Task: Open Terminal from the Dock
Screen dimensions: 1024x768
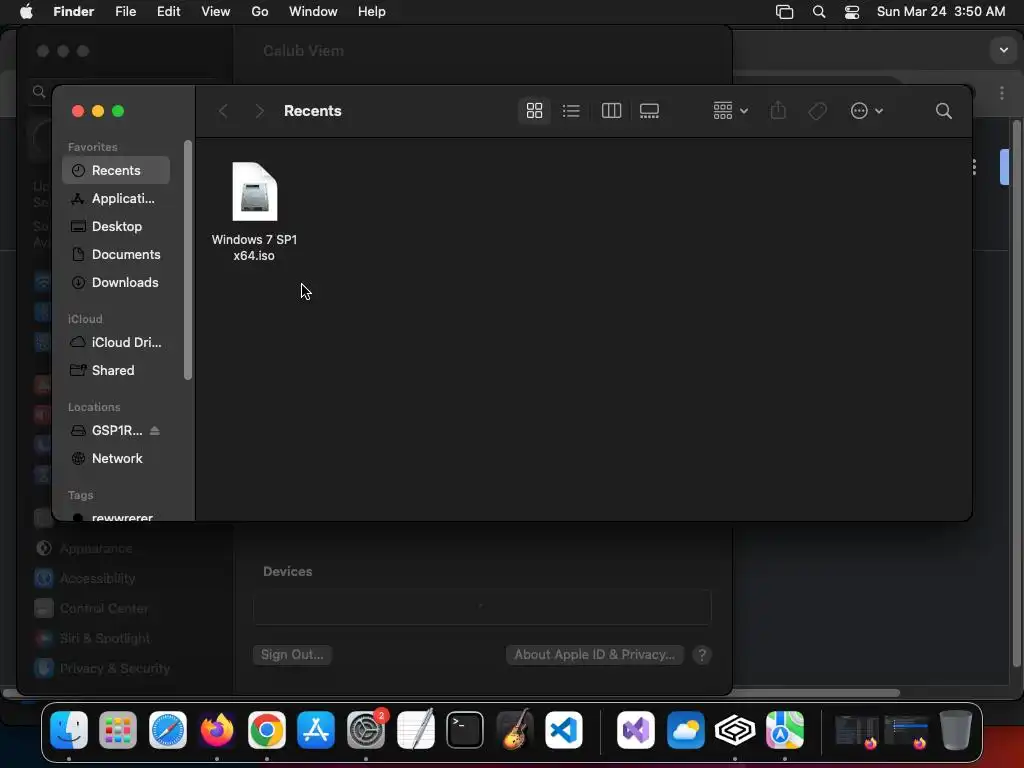Action: [x=465, y=730]
